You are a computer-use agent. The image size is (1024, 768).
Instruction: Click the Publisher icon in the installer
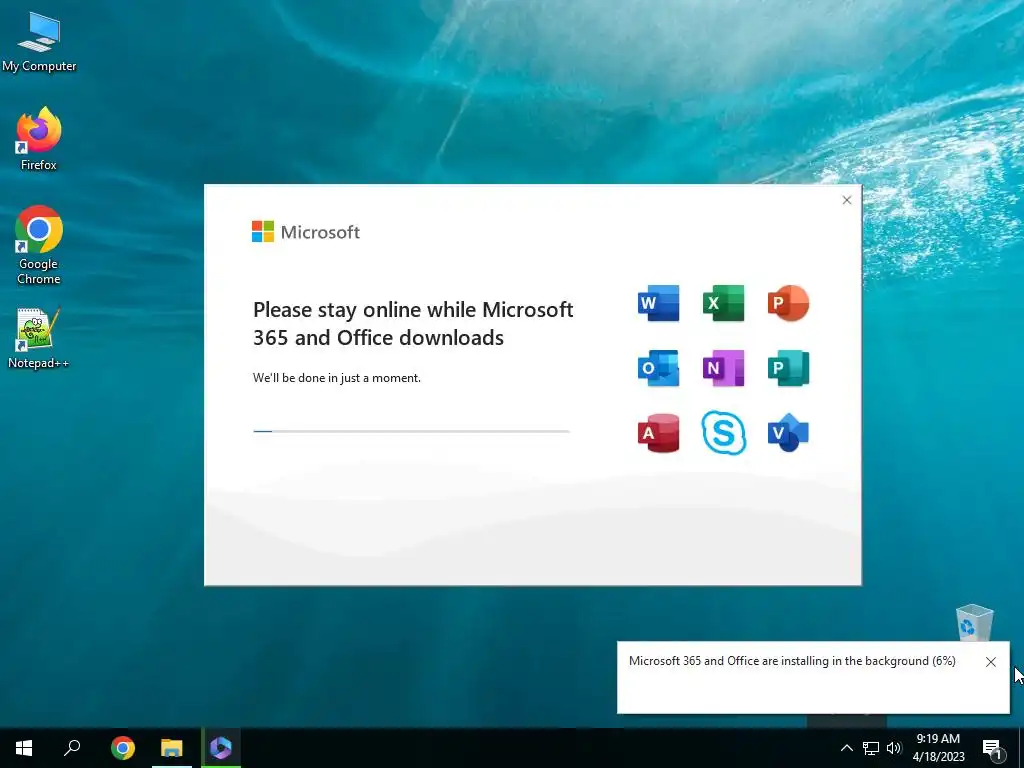click(x=788, y=368)
